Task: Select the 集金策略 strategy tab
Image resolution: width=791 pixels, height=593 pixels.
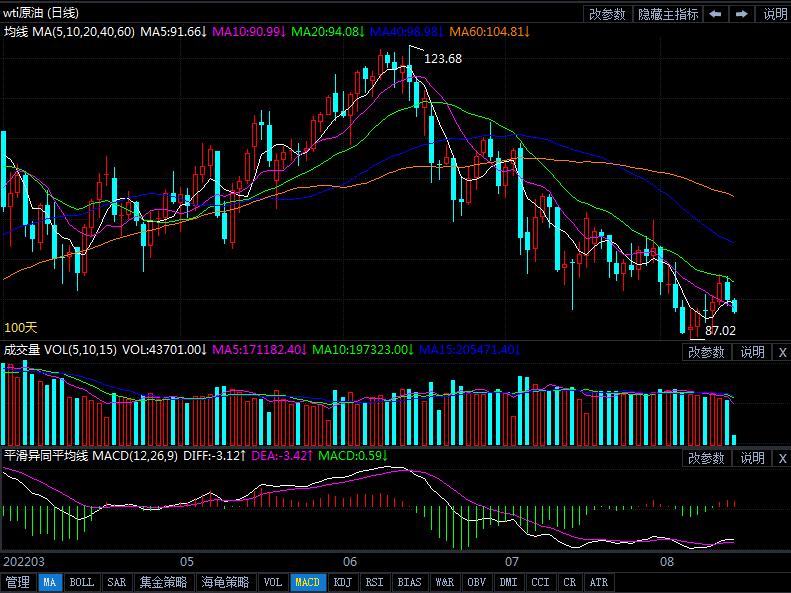Action: point(163,582)
